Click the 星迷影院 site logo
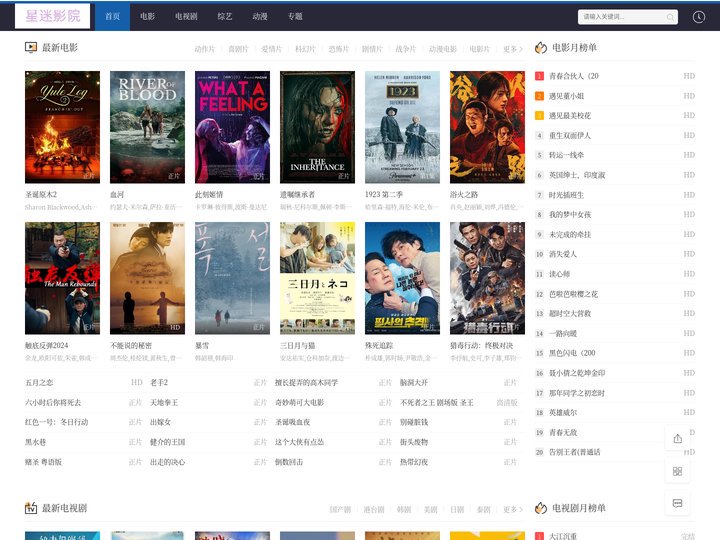720x540 pixels. 52,16
